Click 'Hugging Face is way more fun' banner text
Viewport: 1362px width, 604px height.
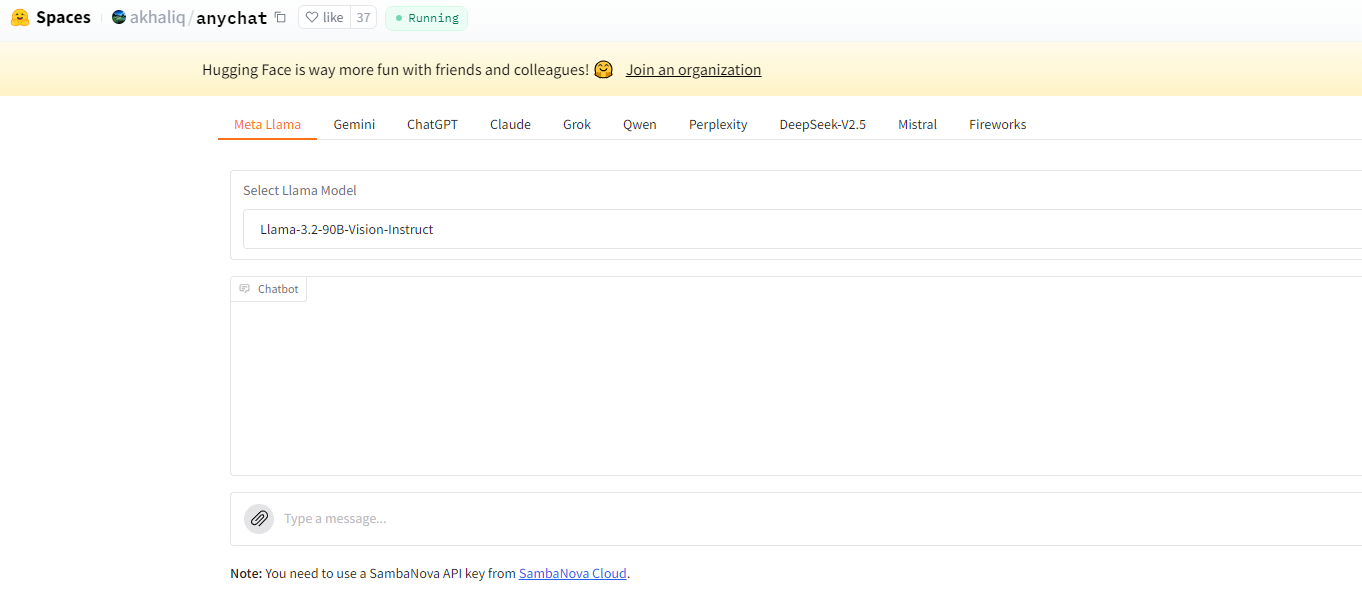[396, 70]
